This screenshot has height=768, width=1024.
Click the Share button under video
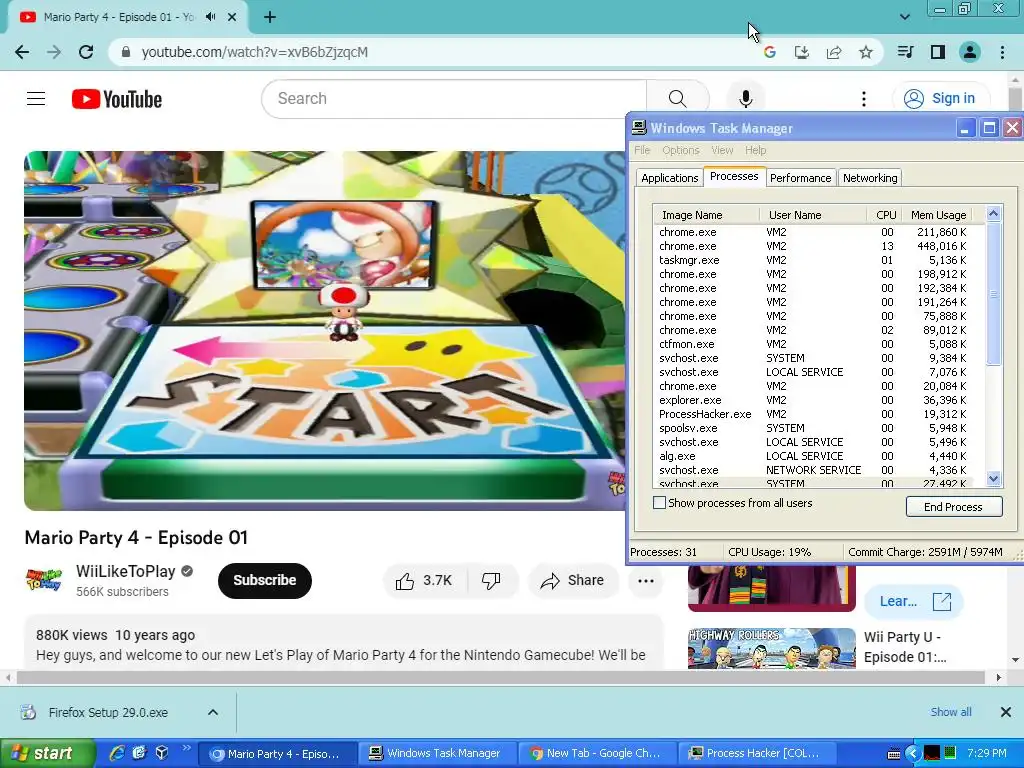click(573, 581)
